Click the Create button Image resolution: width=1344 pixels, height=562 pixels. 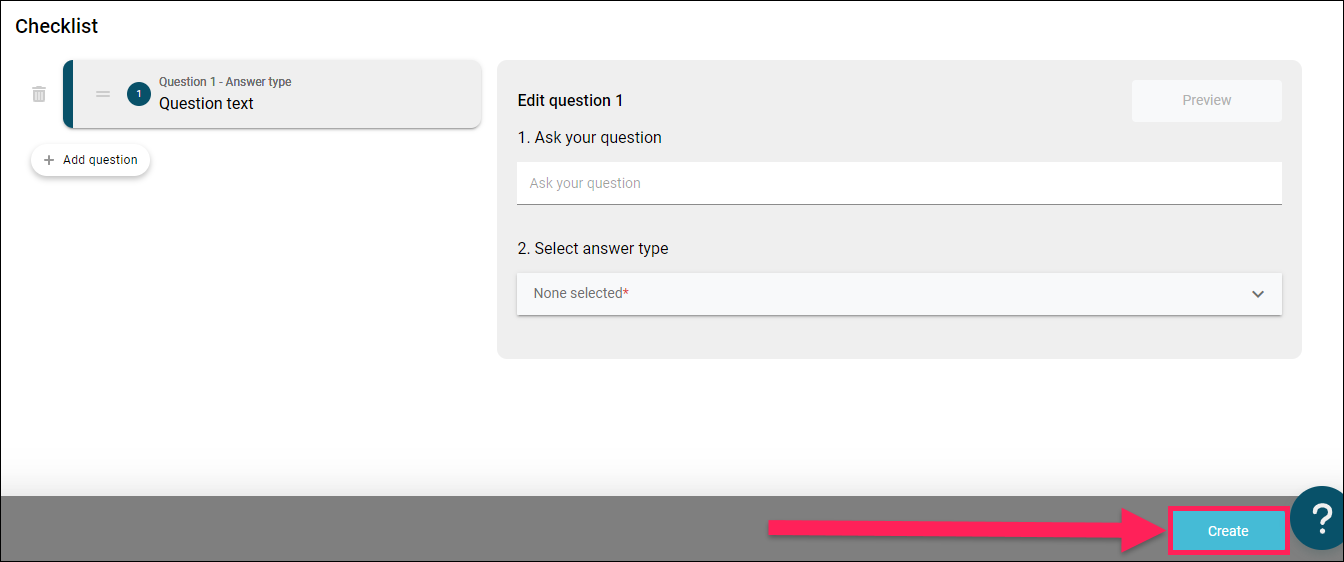coord(1228,531)
